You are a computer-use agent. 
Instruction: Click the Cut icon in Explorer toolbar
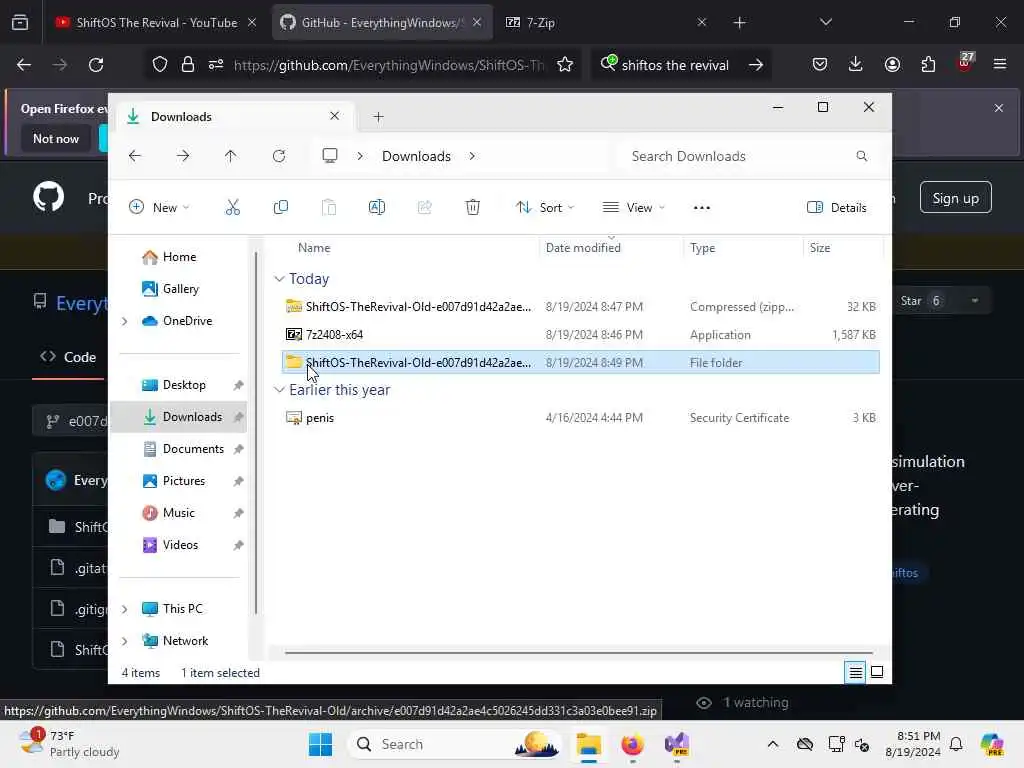point(232,208)
